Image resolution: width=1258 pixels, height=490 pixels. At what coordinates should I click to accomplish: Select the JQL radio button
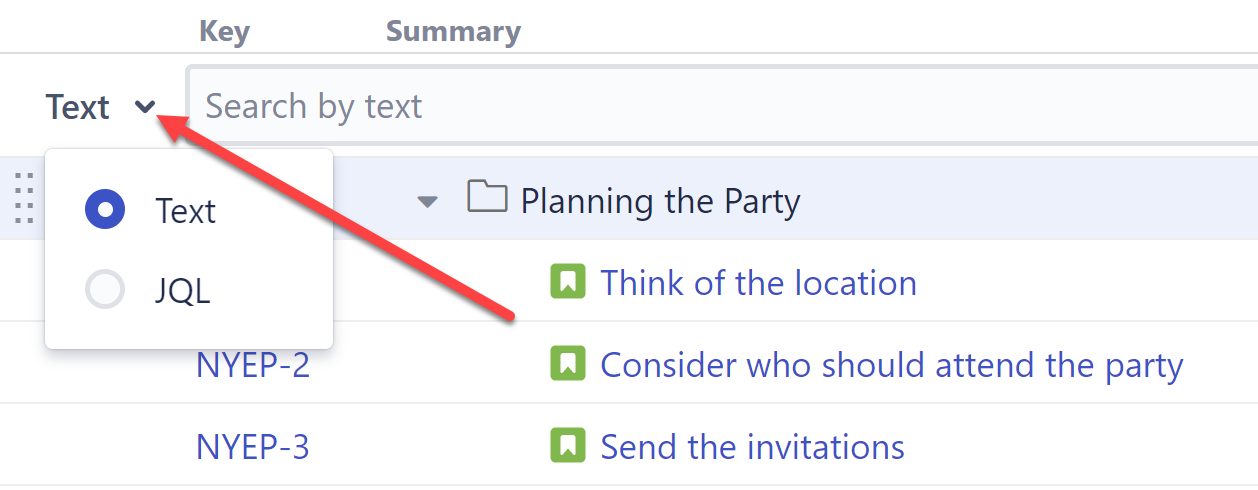(105, 290)
